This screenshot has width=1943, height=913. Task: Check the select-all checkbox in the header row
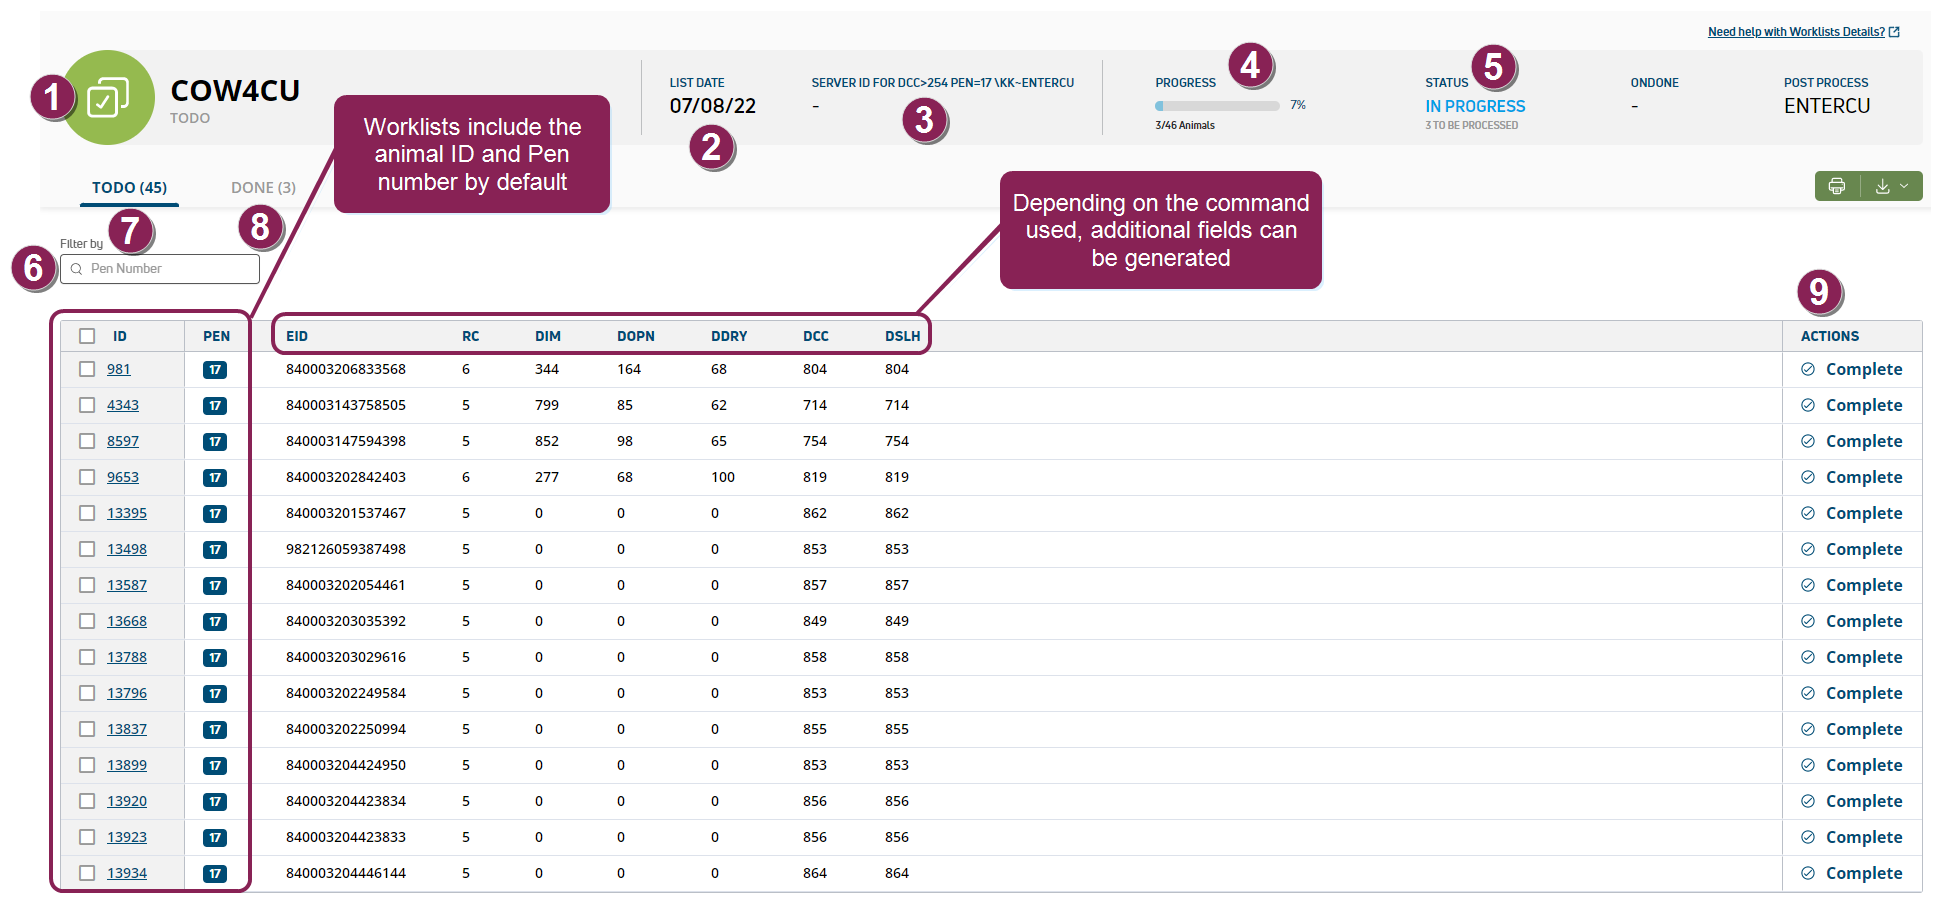86,336
